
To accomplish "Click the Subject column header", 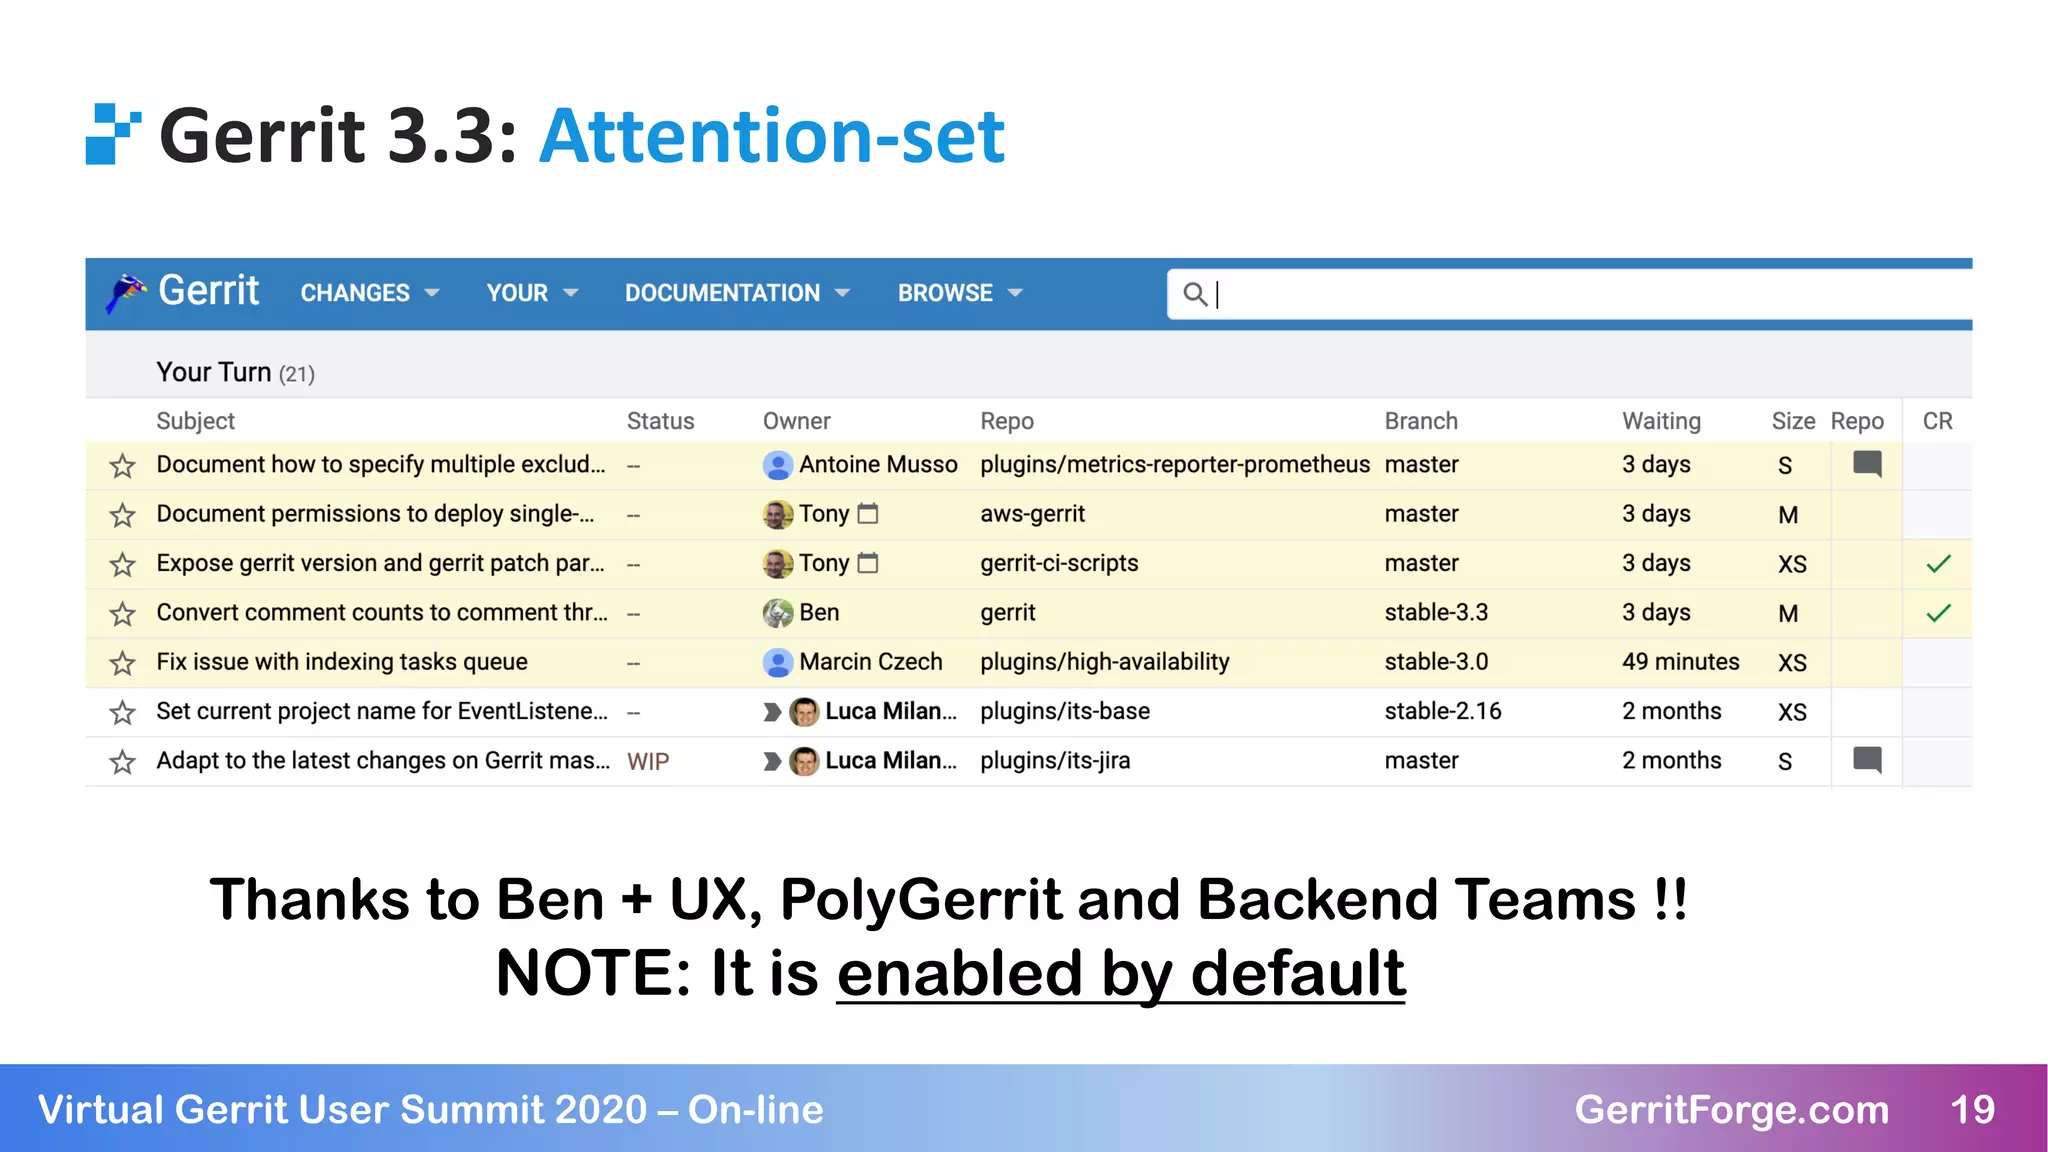I will point(195,421).
